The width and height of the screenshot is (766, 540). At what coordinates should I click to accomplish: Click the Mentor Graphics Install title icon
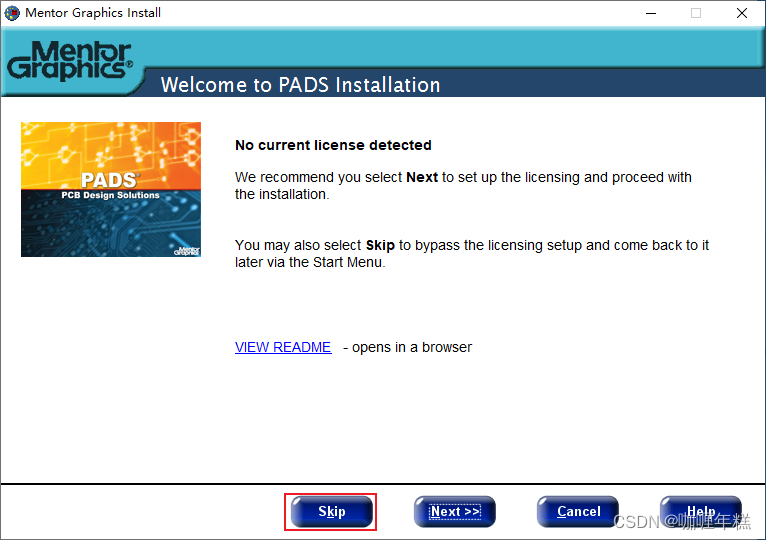[x=12, y=13]
